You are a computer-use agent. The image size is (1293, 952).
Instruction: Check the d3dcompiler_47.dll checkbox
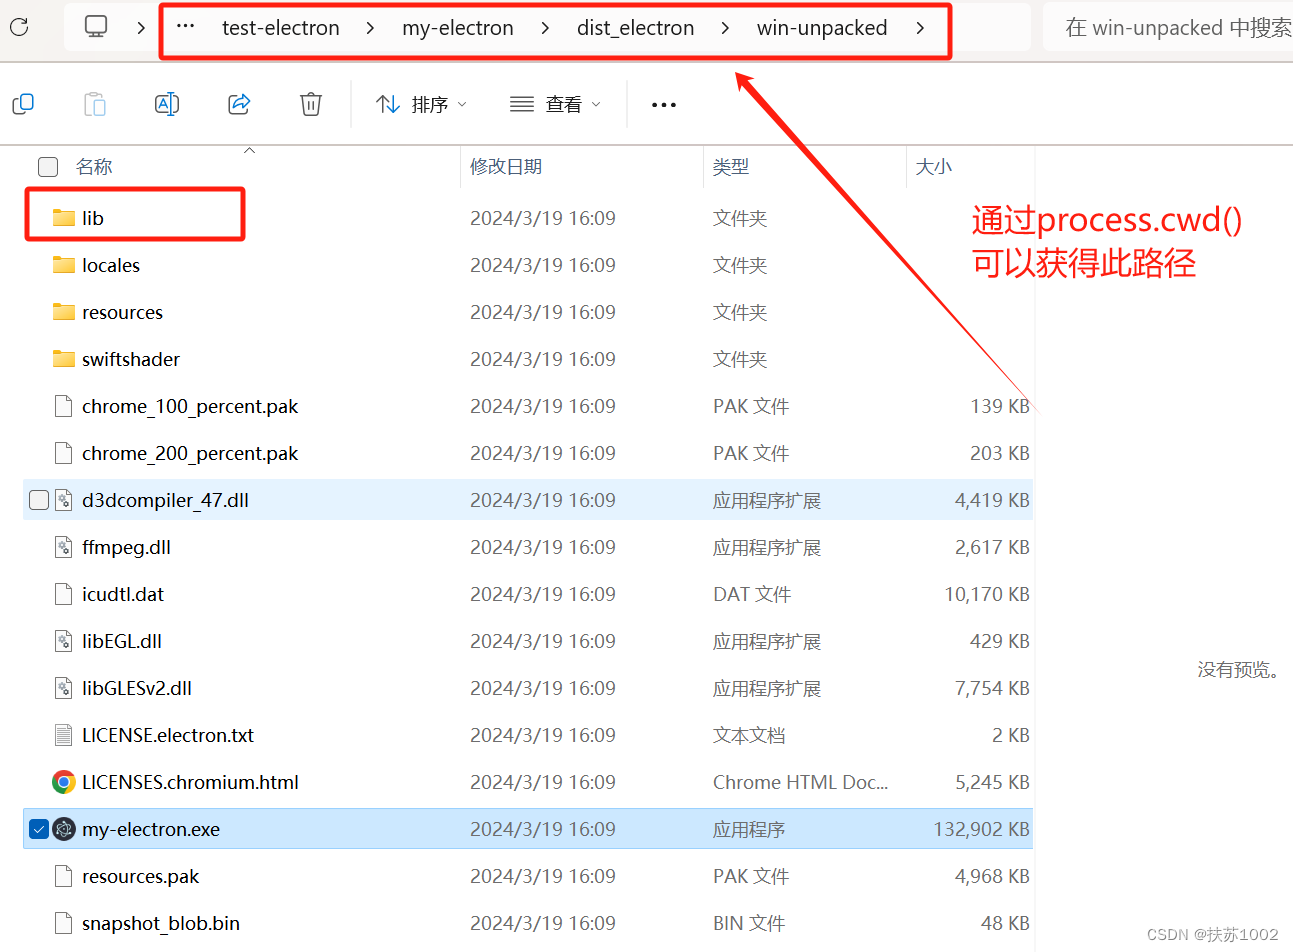tap(38, 500)
